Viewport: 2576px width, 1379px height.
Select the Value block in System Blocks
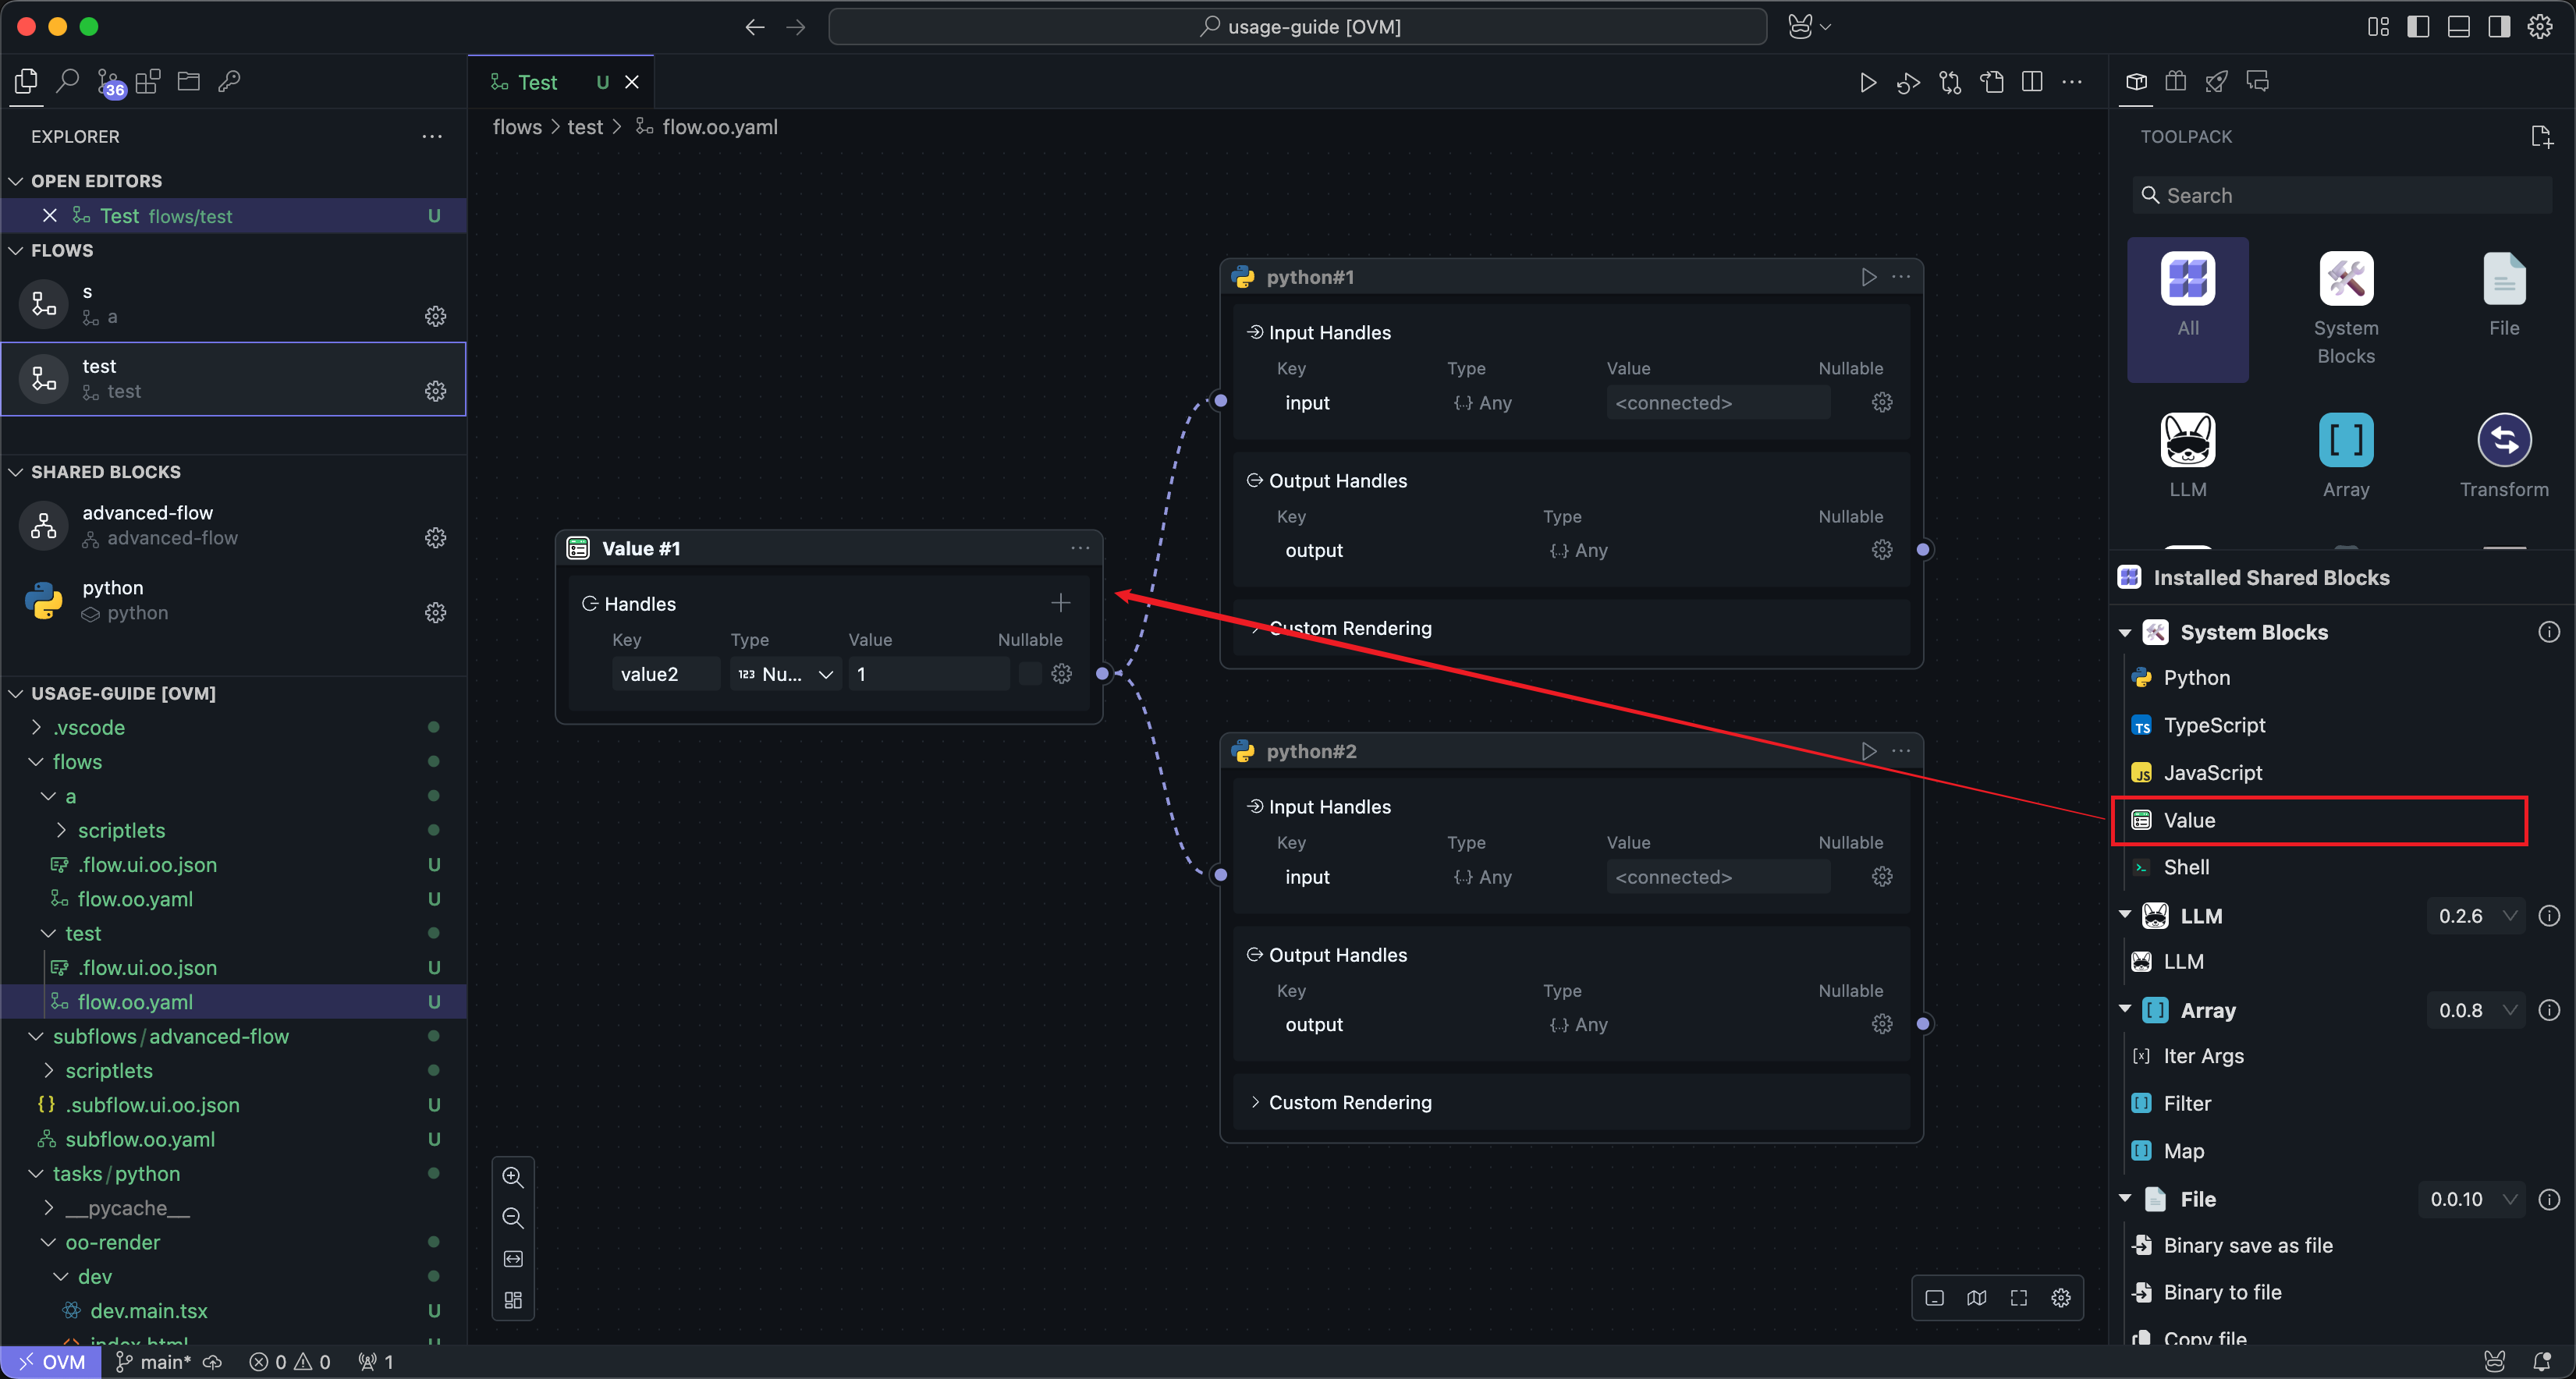tap(2189, 820)
